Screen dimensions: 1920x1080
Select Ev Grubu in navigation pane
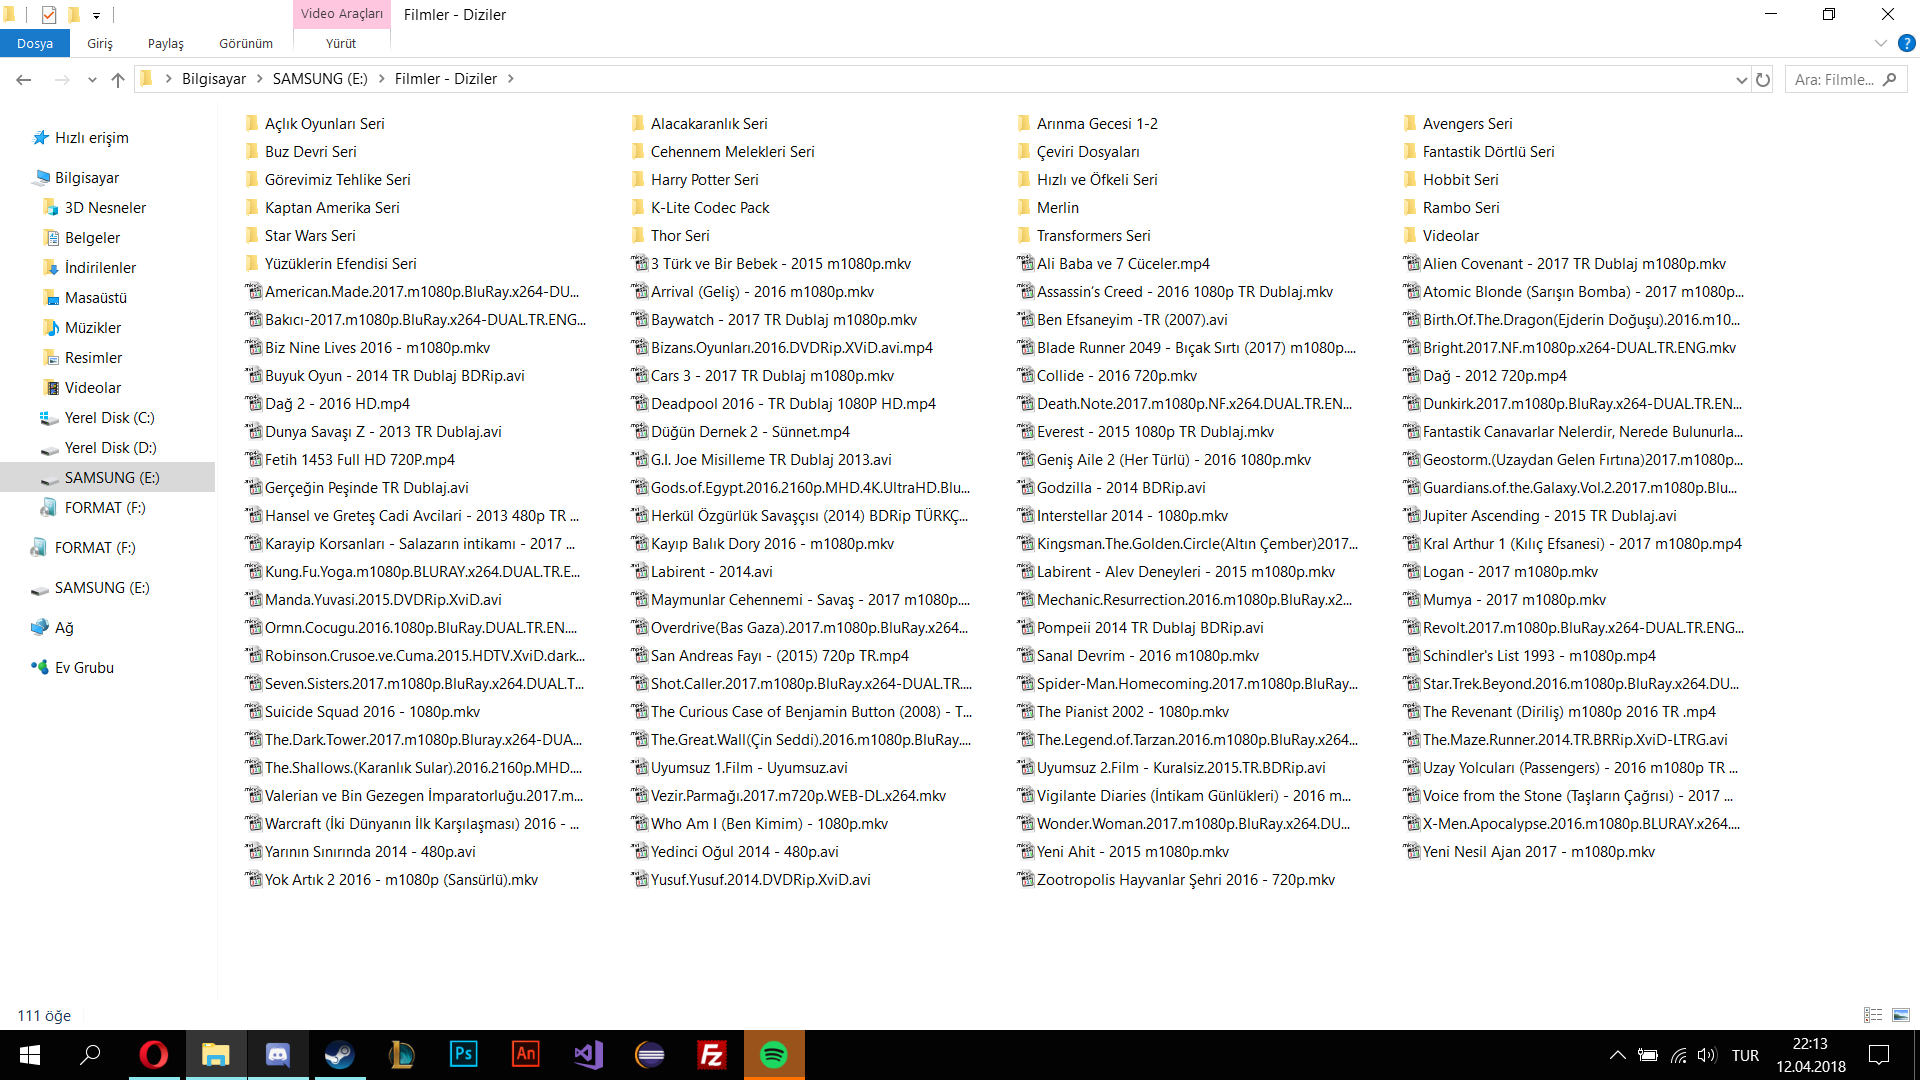point(84,668)
